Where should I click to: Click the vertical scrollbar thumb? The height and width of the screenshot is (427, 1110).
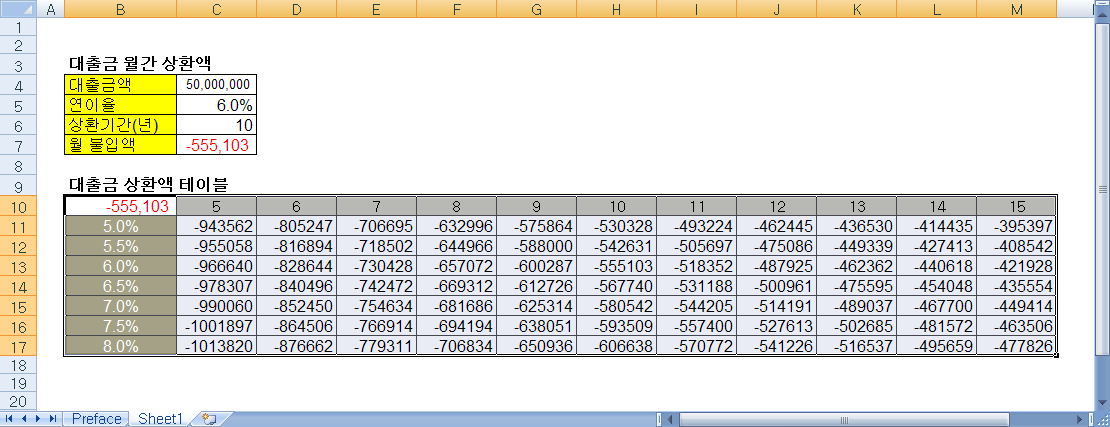tap(1102, 190)
